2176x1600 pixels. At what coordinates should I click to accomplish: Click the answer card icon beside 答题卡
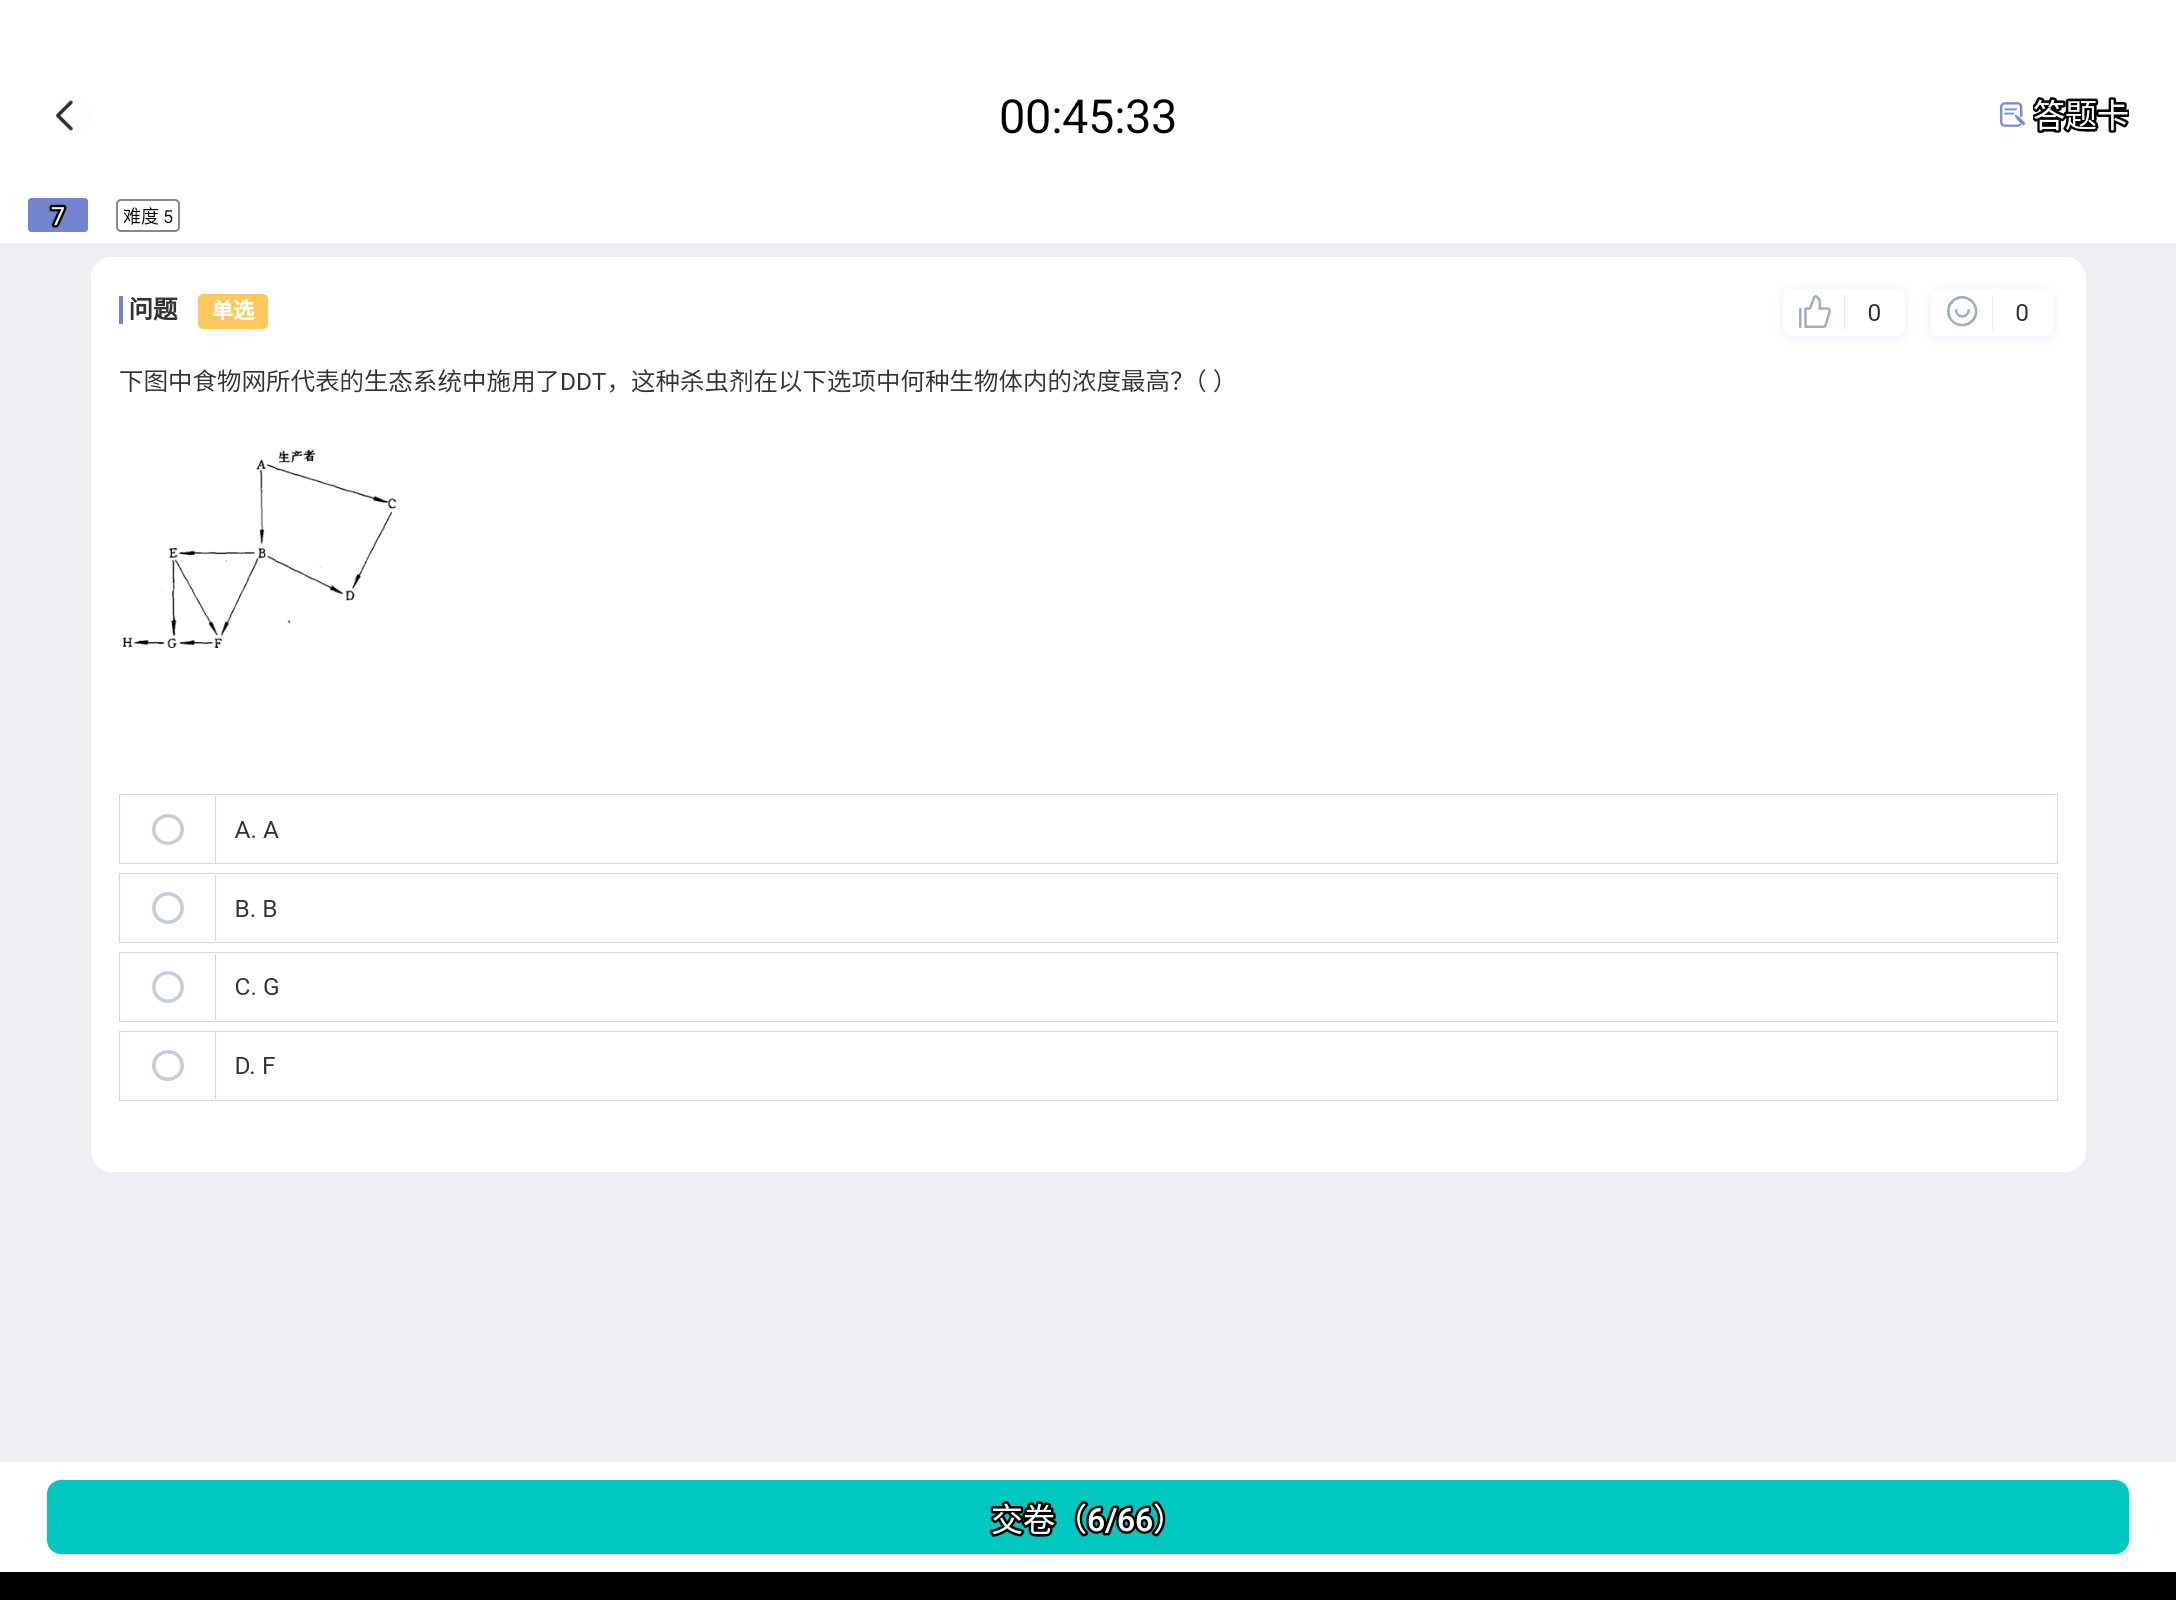pos(2011,116)
